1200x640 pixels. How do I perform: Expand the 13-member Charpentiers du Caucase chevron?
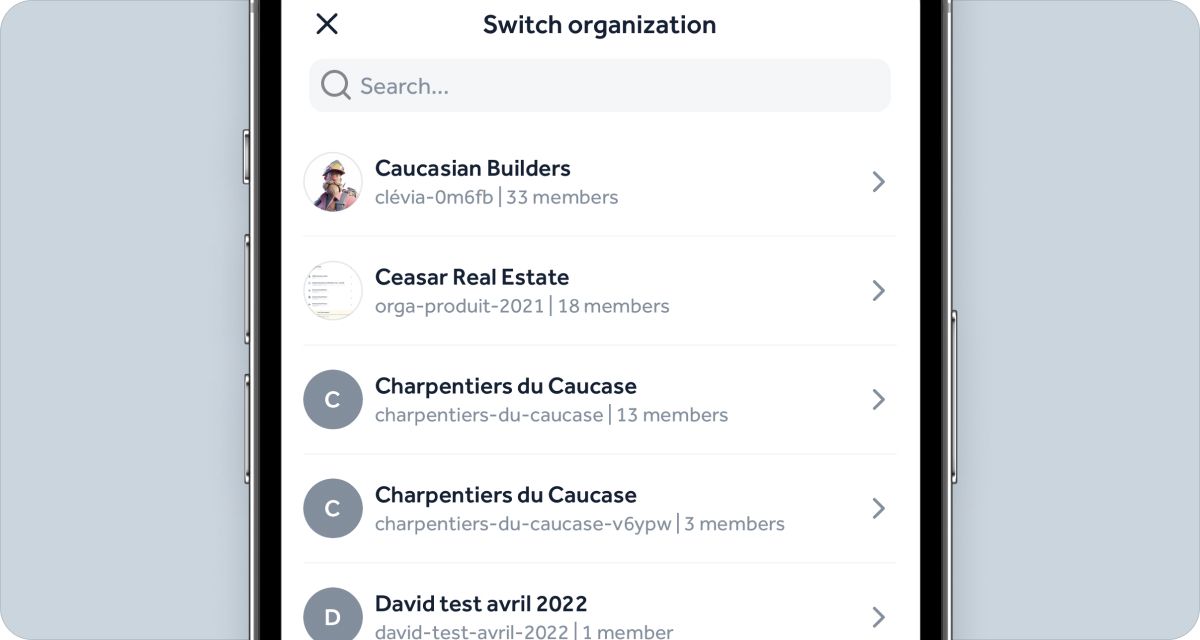[x=878, y=400]
